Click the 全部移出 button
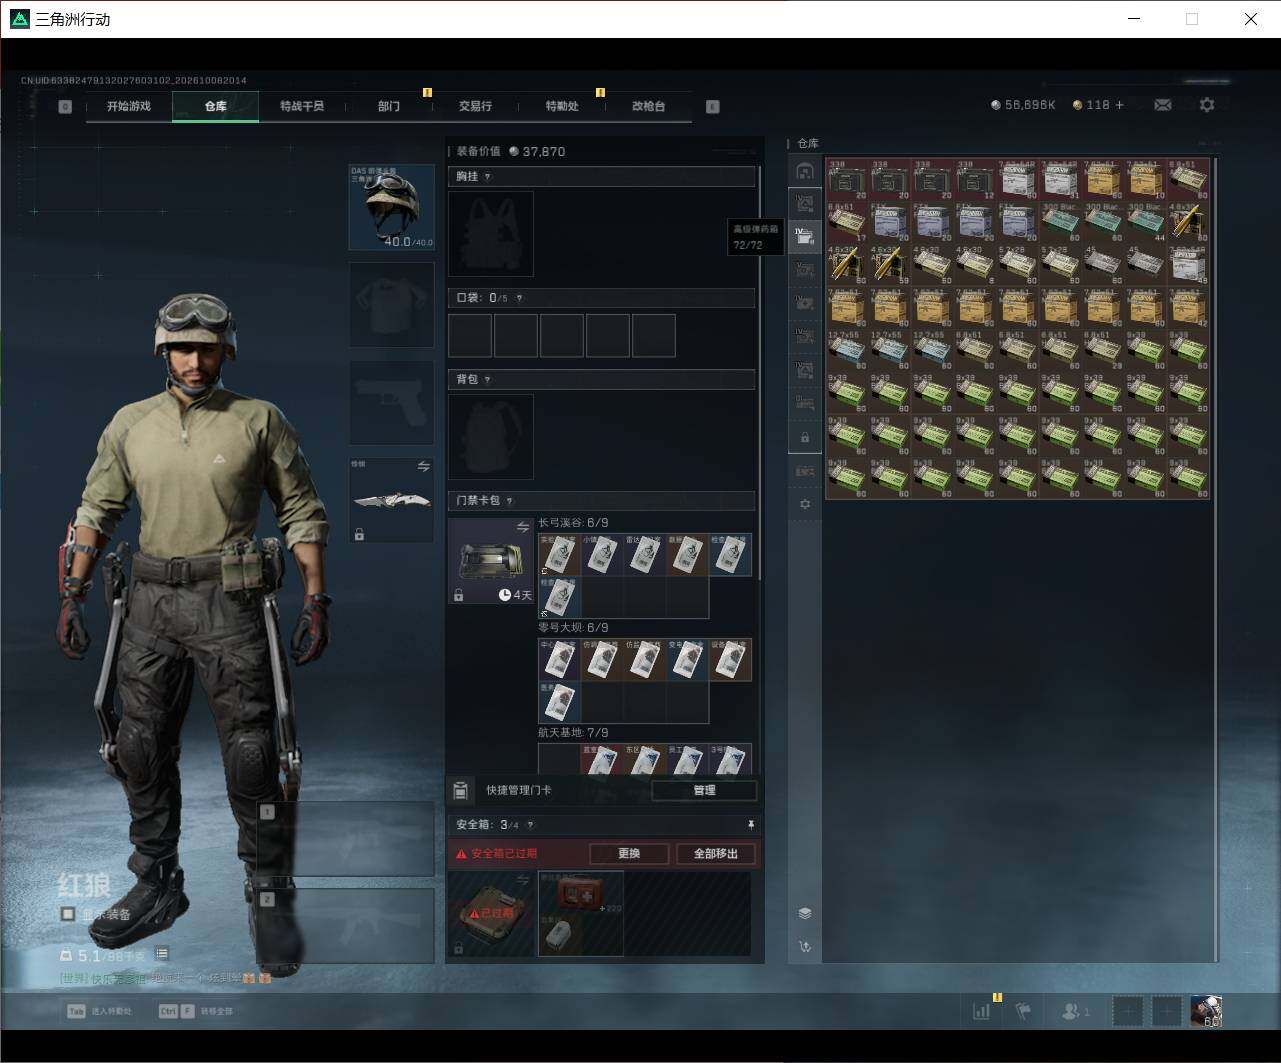Screen dimensions: 1281x1063 pyautogui.click(x=716, y=853)
